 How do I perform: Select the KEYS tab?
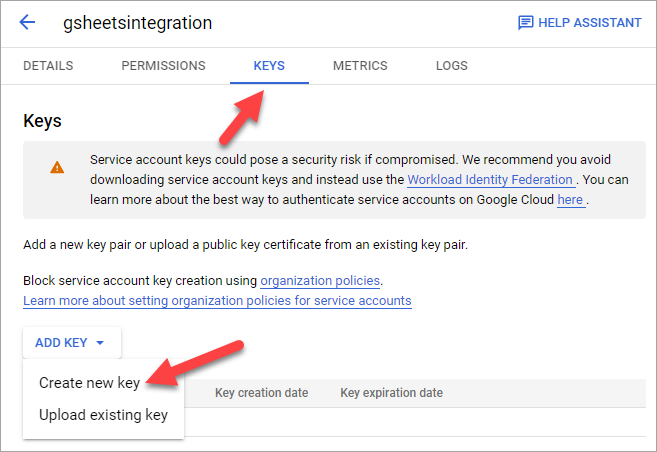tap(269, 66)
